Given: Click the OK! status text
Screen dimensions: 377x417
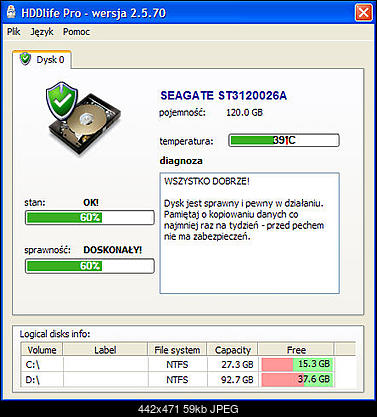Looking at the screenshot, I should click(x=91, y=203).
